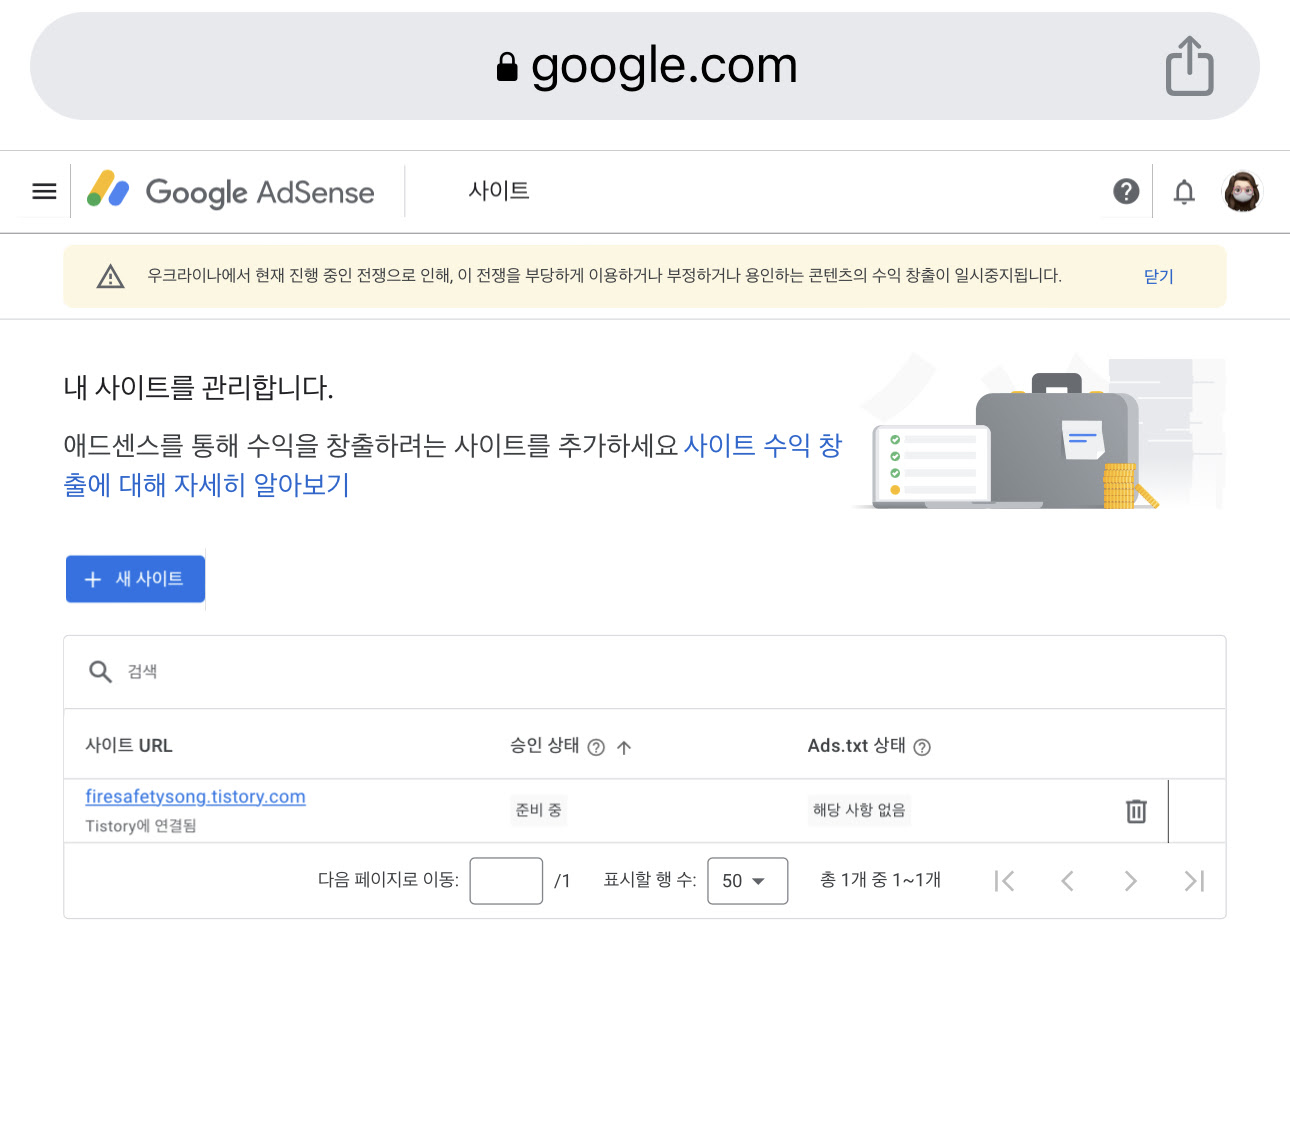
Task: Open the hamburger navigation menu
Action: pos(44,191)
